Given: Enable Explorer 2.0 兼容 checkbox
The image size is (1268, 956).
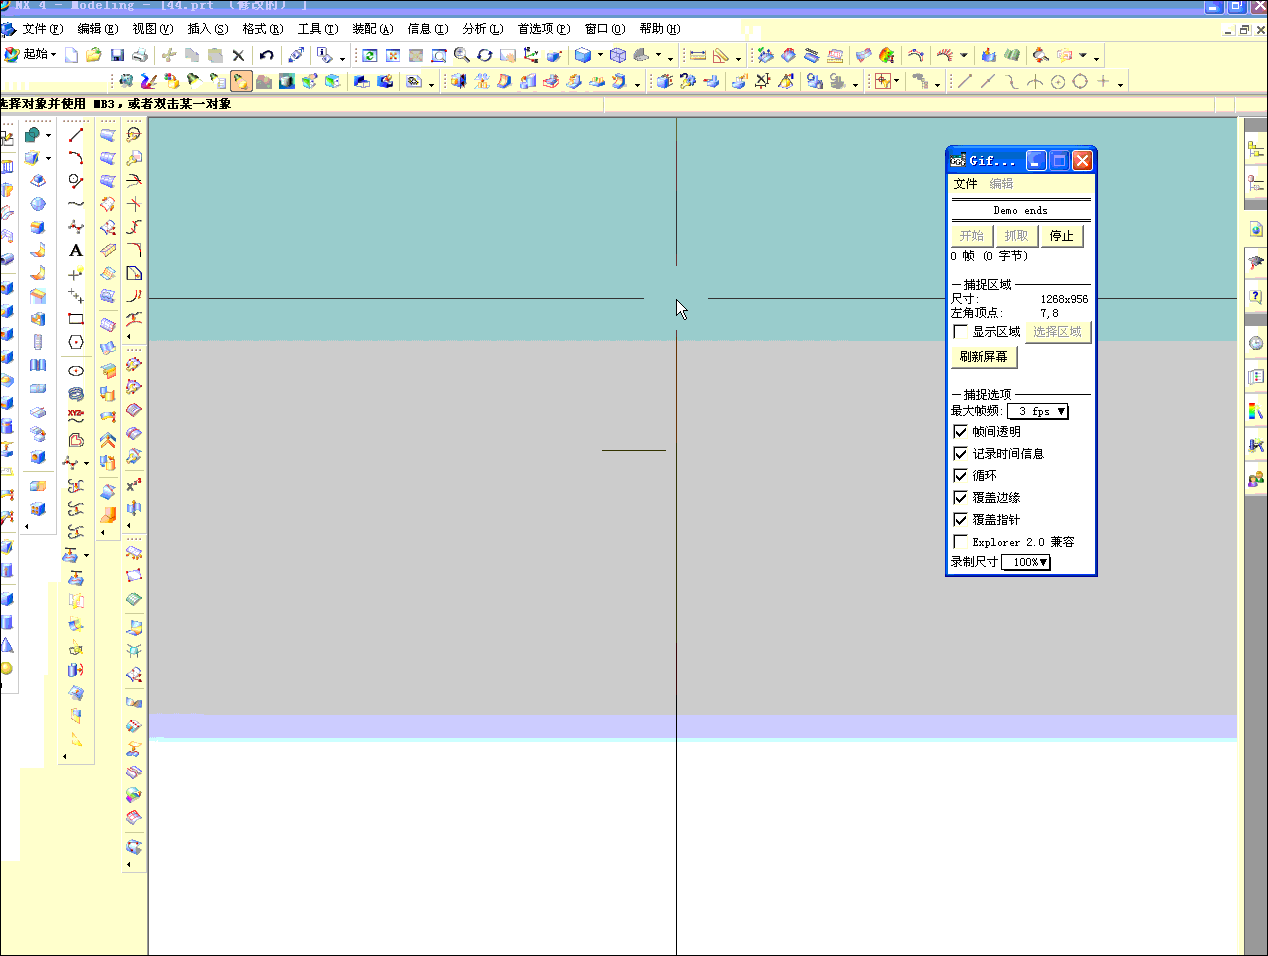Looking at the screenshot, I should pyautogui.click(x=960, y=542).
